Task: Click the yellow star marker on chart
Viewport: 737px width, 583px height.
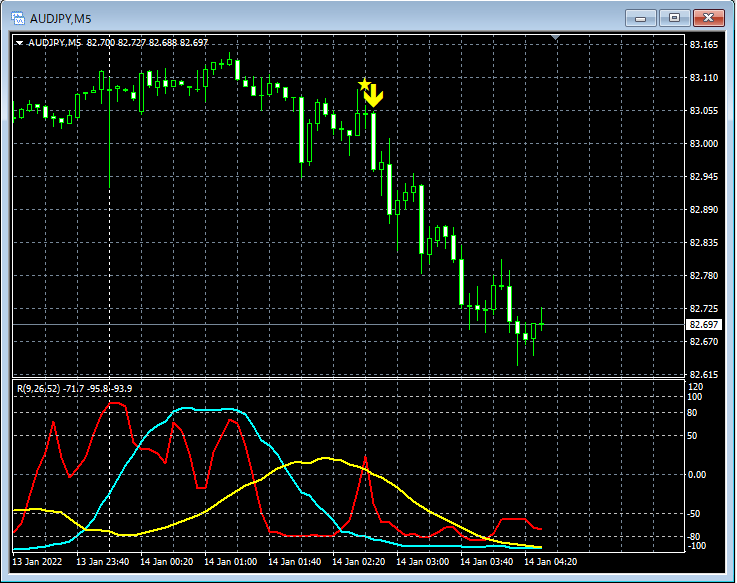Action: [x=364, y=86]
